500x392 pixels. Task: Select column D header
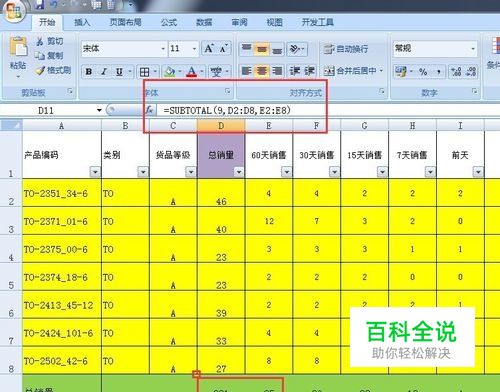coord(221,125)
